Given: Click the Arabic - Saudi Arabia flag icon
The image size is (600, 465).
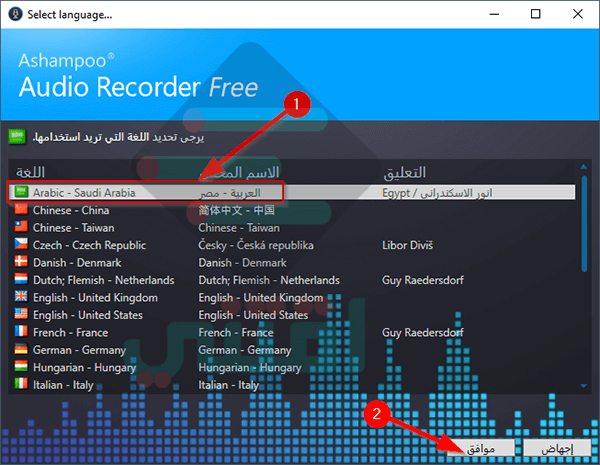Looking at the screenshot, I should click(x=21, y=192).
